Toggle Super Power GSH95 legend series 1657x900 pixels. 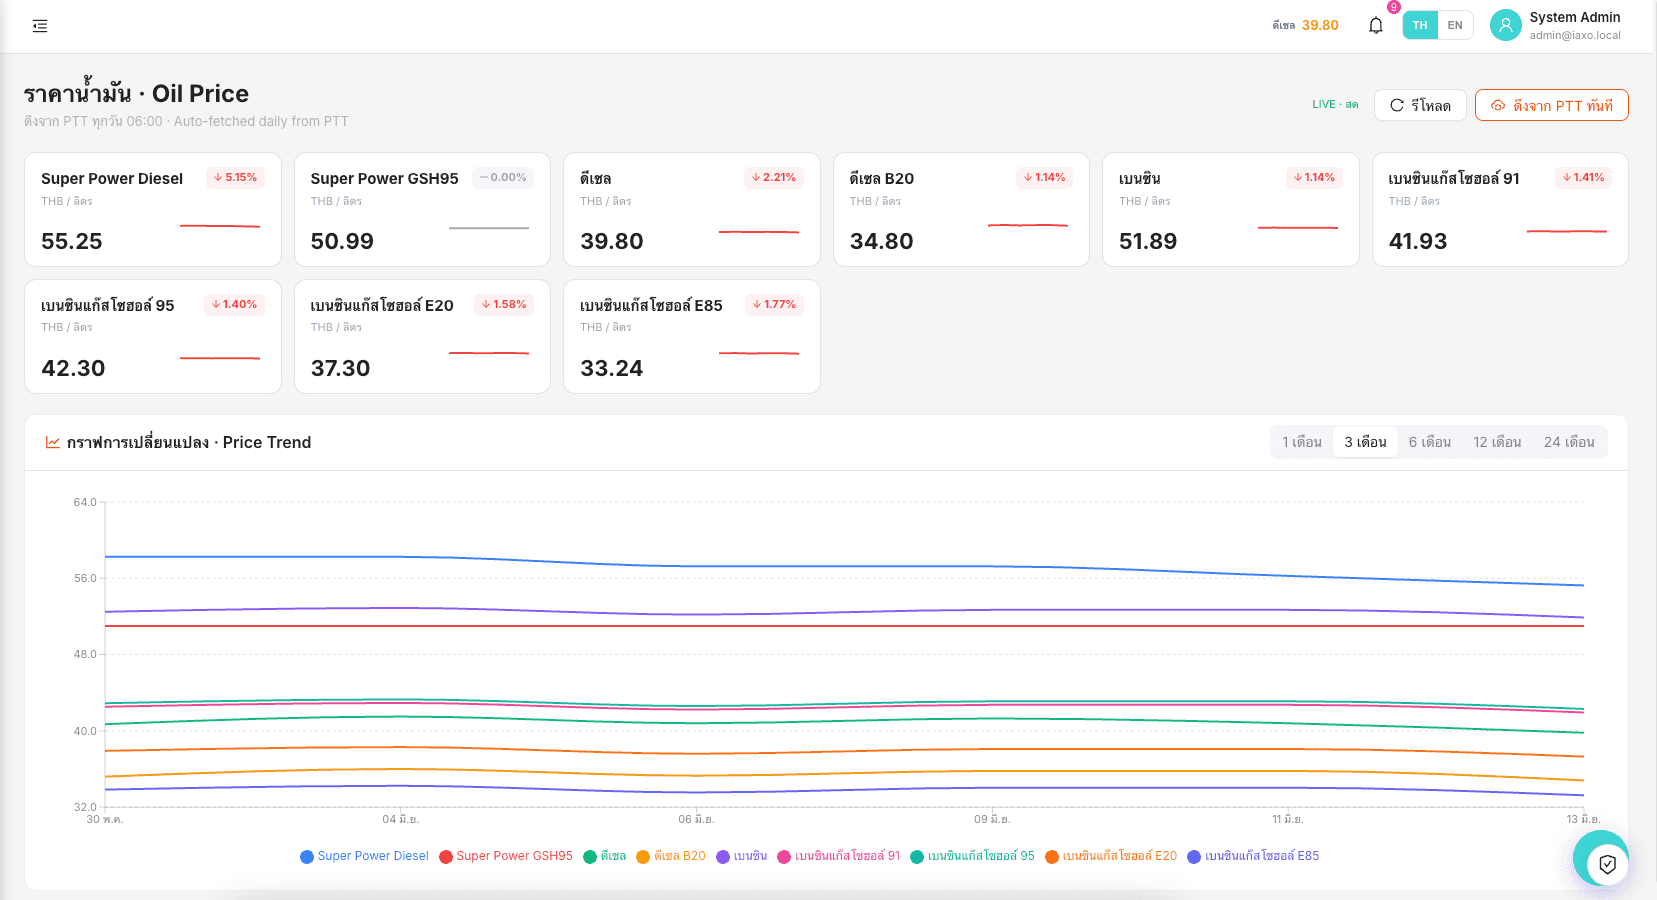(x=506, y=856)
